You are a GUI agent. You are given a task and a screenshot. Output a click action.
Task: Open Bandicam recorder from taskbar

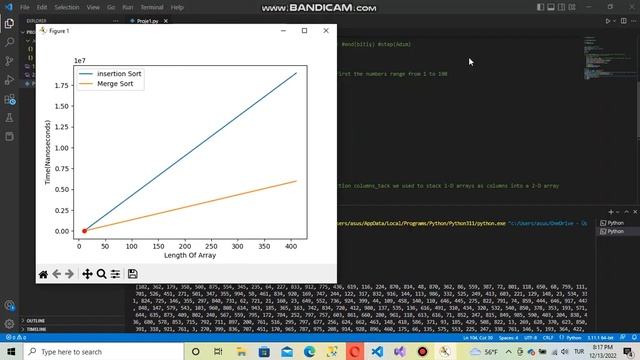coord(422,351)
